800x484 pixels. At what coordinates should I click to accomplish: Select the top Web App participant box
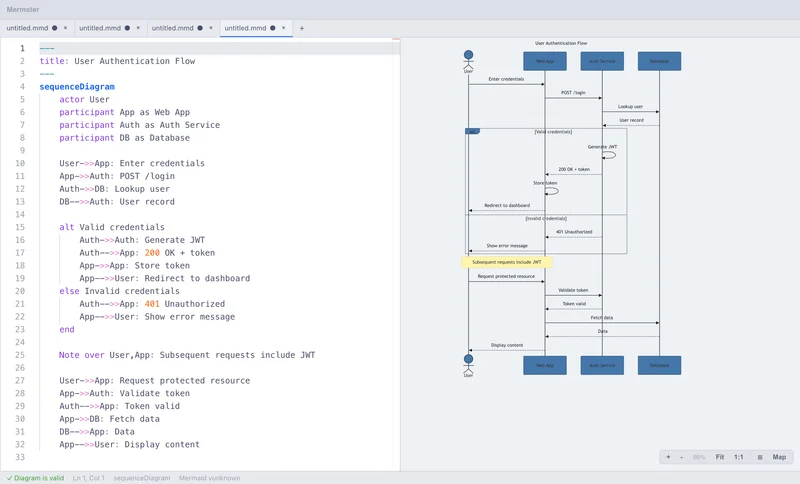[545, 61]
